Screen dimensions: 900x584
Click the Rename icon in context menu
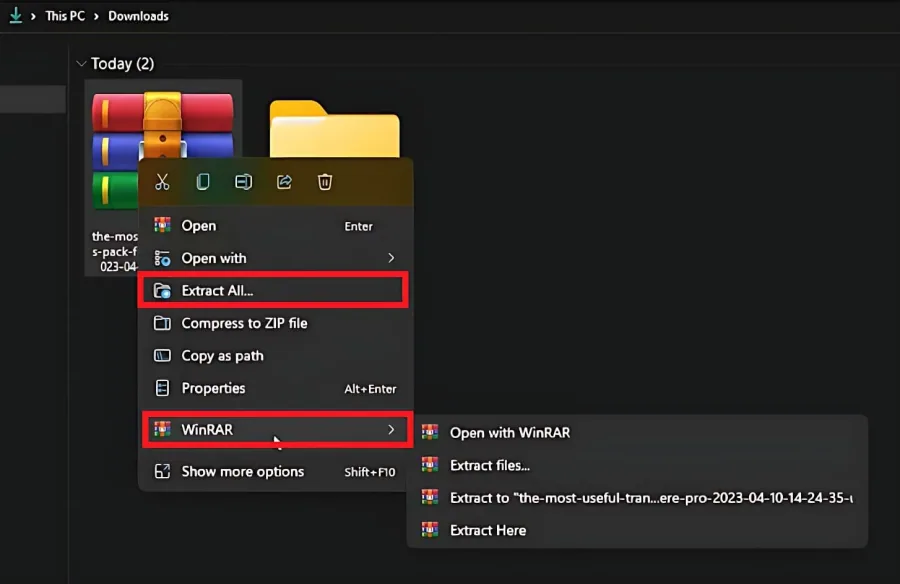243,182
